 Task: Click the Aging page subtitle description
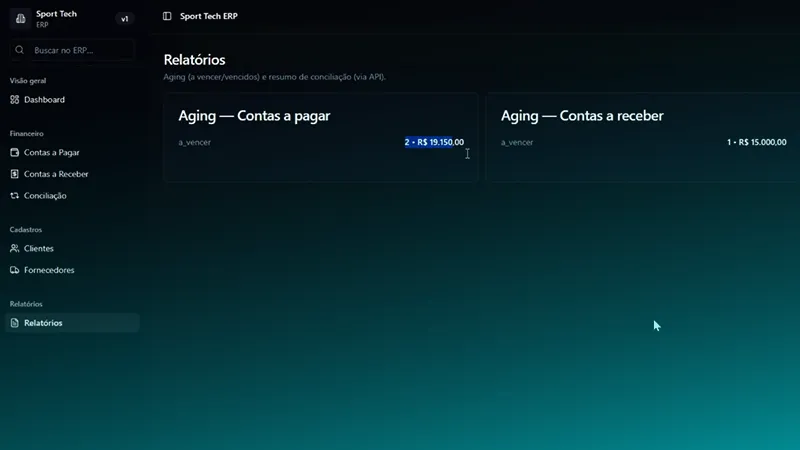point(274,77)
